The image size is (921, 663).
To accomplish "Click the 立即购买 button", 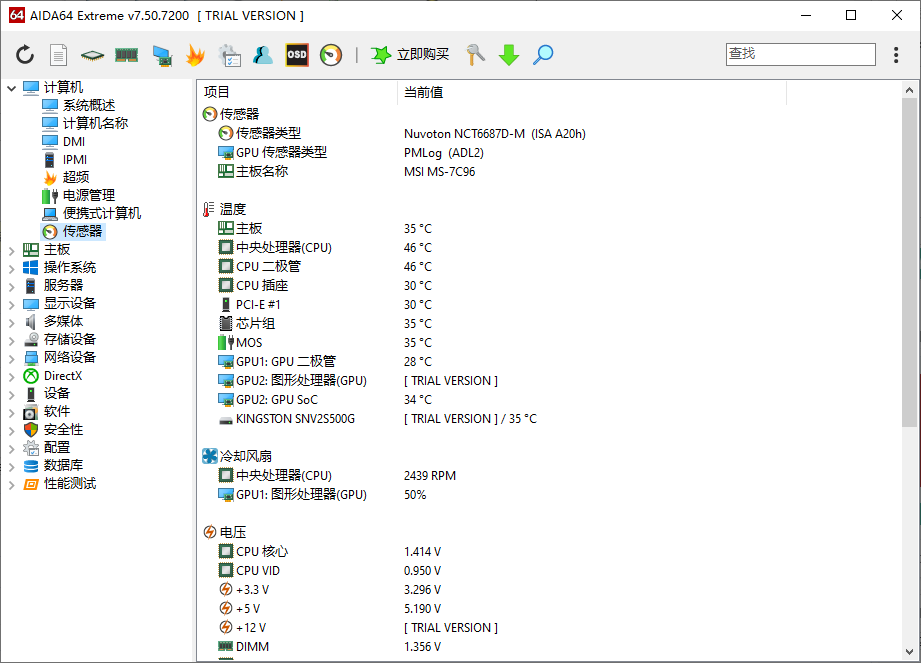I will coord(423,55).
